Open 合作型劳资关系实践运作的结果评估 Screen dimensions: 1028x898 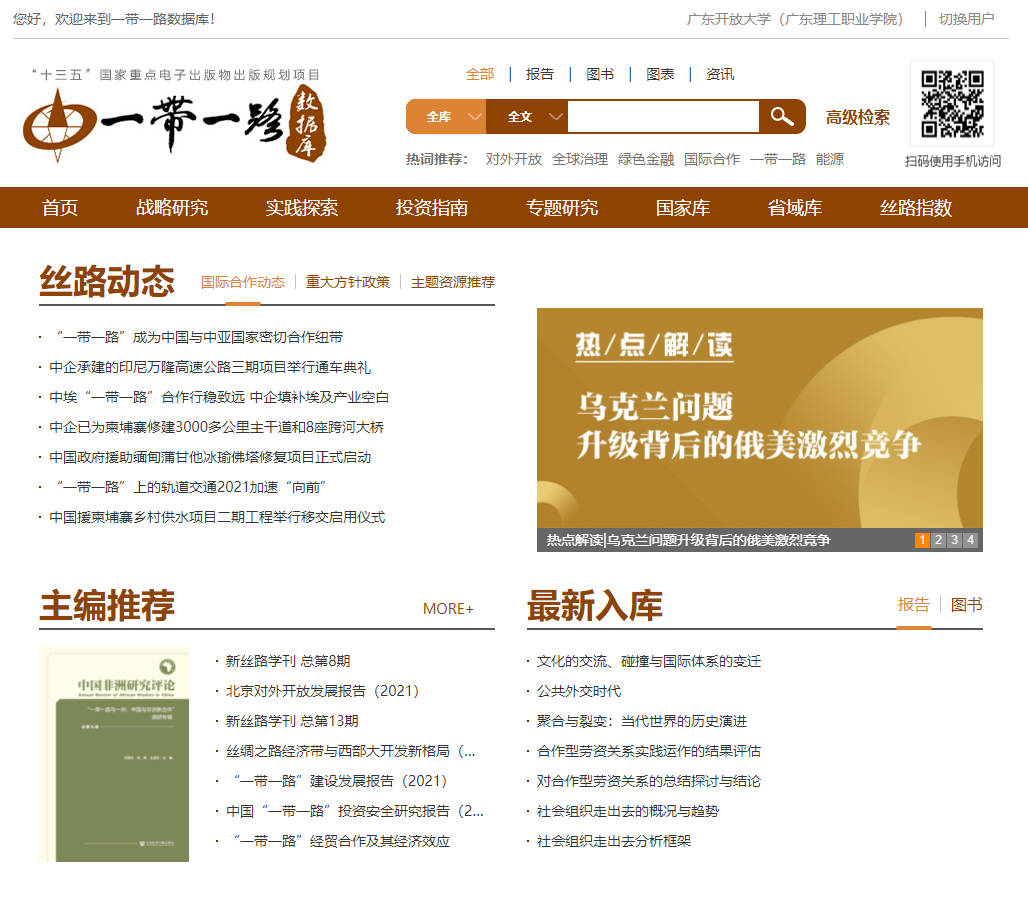648,751
